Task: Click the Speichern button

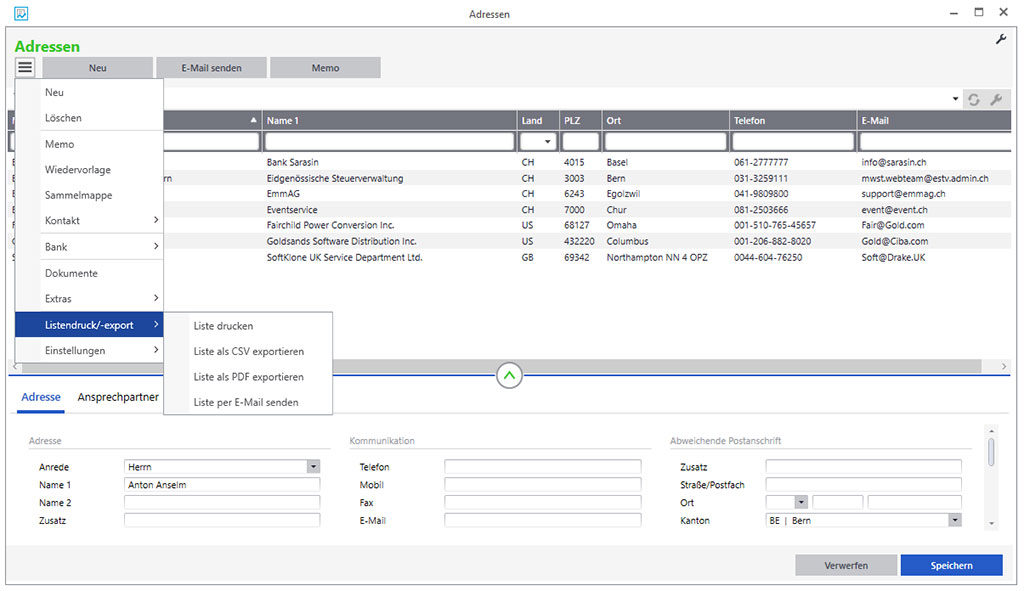Action: tap(952, 566)
